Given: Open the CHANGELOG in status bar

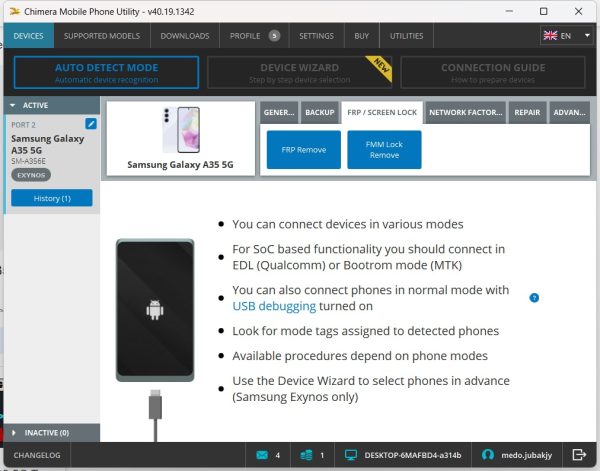Looking at the screenshot, I should [37, 455].
